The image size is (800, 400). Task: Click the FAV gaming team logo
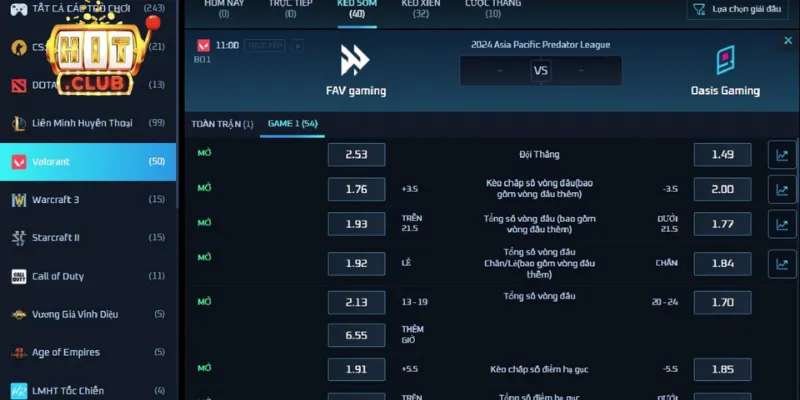(x=355, y=60)
